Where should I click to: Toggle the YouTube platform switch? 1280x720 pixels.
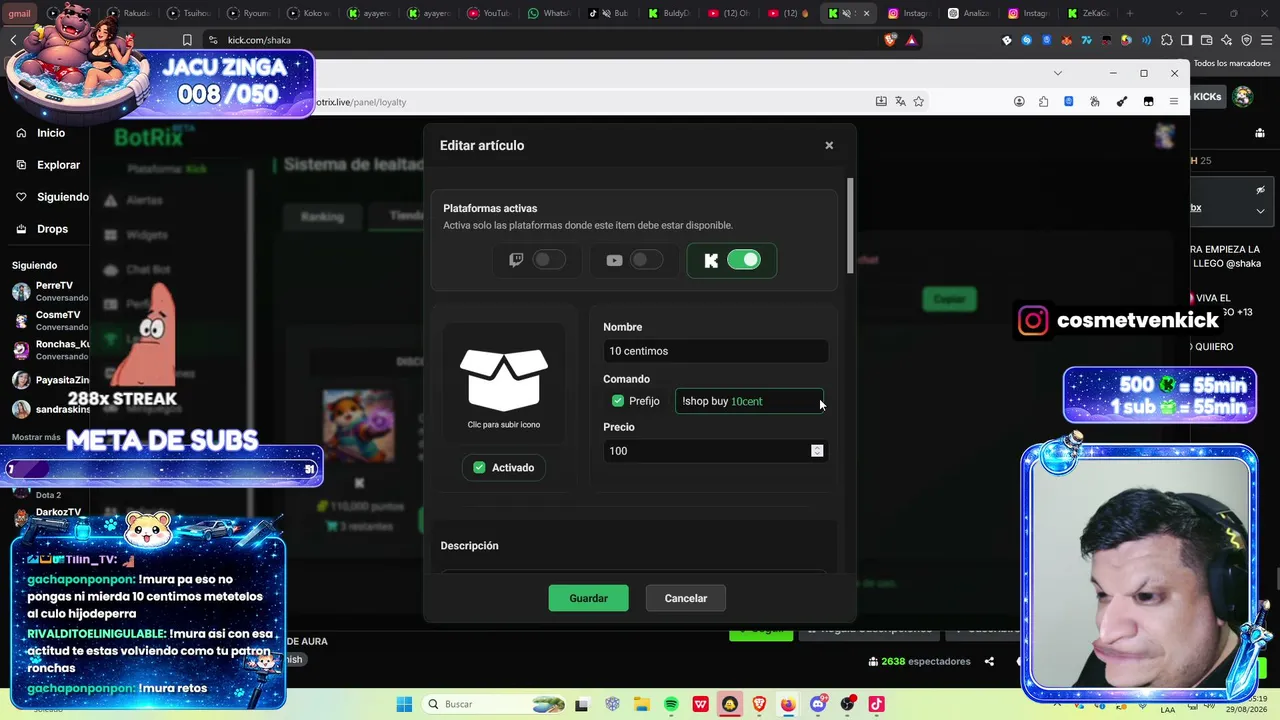(x=647, y=260)
